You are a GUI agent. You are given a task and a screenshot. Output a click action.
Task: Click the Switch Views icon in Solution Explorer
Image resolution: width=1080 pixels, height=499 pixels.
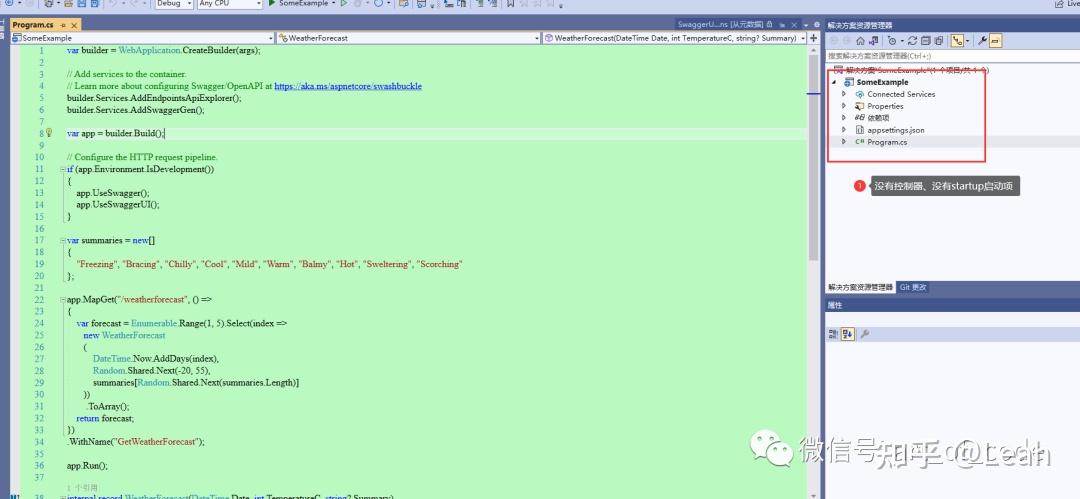coord(873,41)
